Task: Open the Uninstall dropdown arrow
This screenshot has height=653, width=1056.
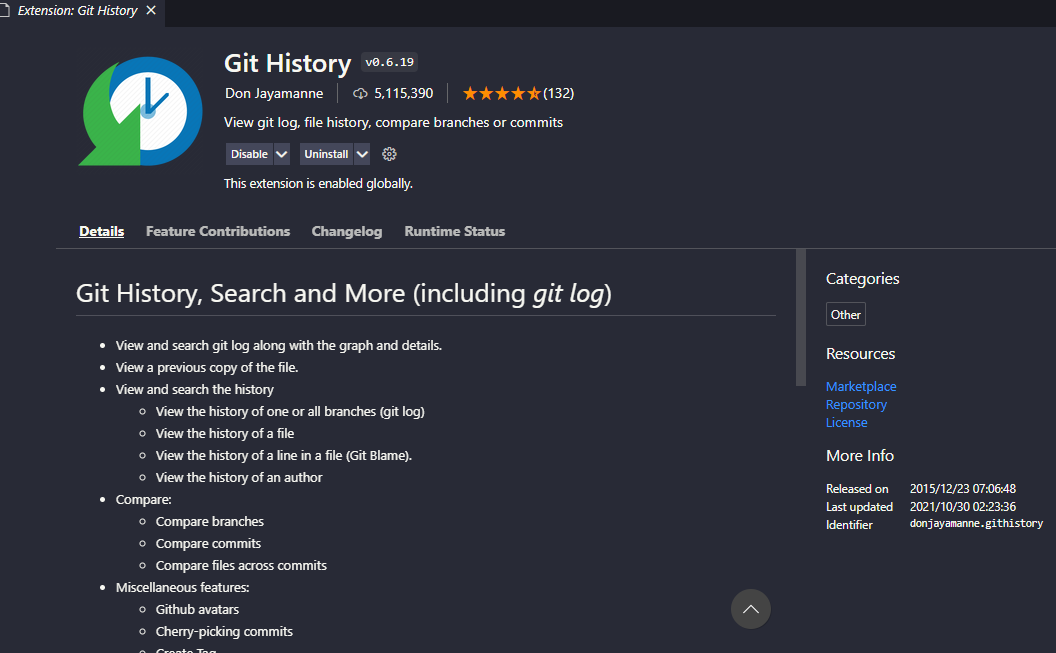Action: point(362,154)
